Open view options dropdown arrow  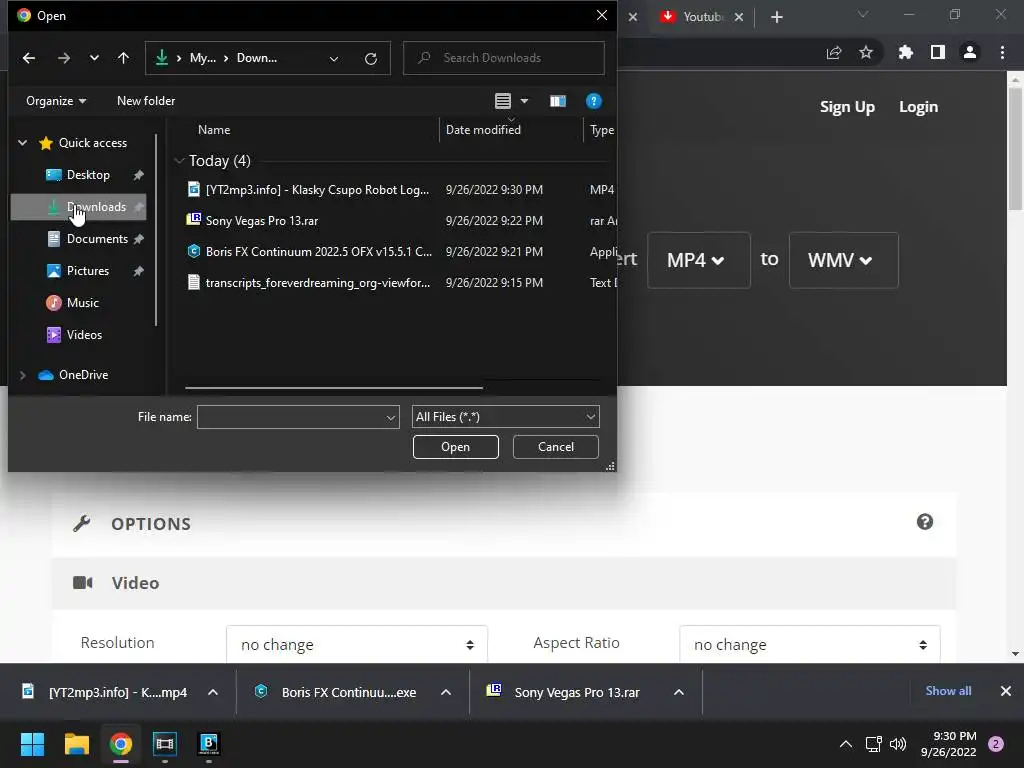[524, 101]
